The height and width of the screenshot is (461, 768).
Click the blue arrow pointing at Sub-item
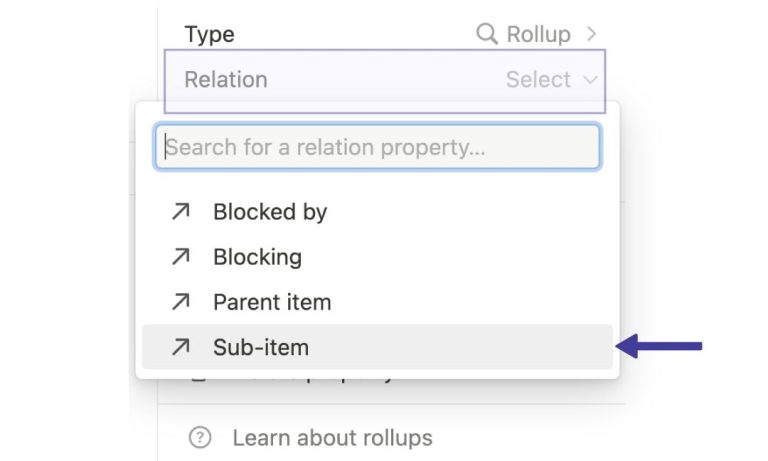tap(659, 346)
